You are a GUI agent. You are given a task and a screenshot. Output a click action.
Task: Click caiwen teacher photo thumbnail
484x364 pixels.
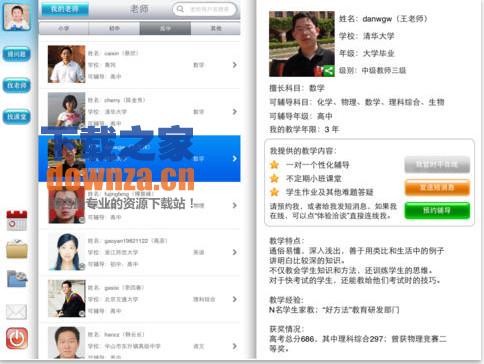point(66,64)
